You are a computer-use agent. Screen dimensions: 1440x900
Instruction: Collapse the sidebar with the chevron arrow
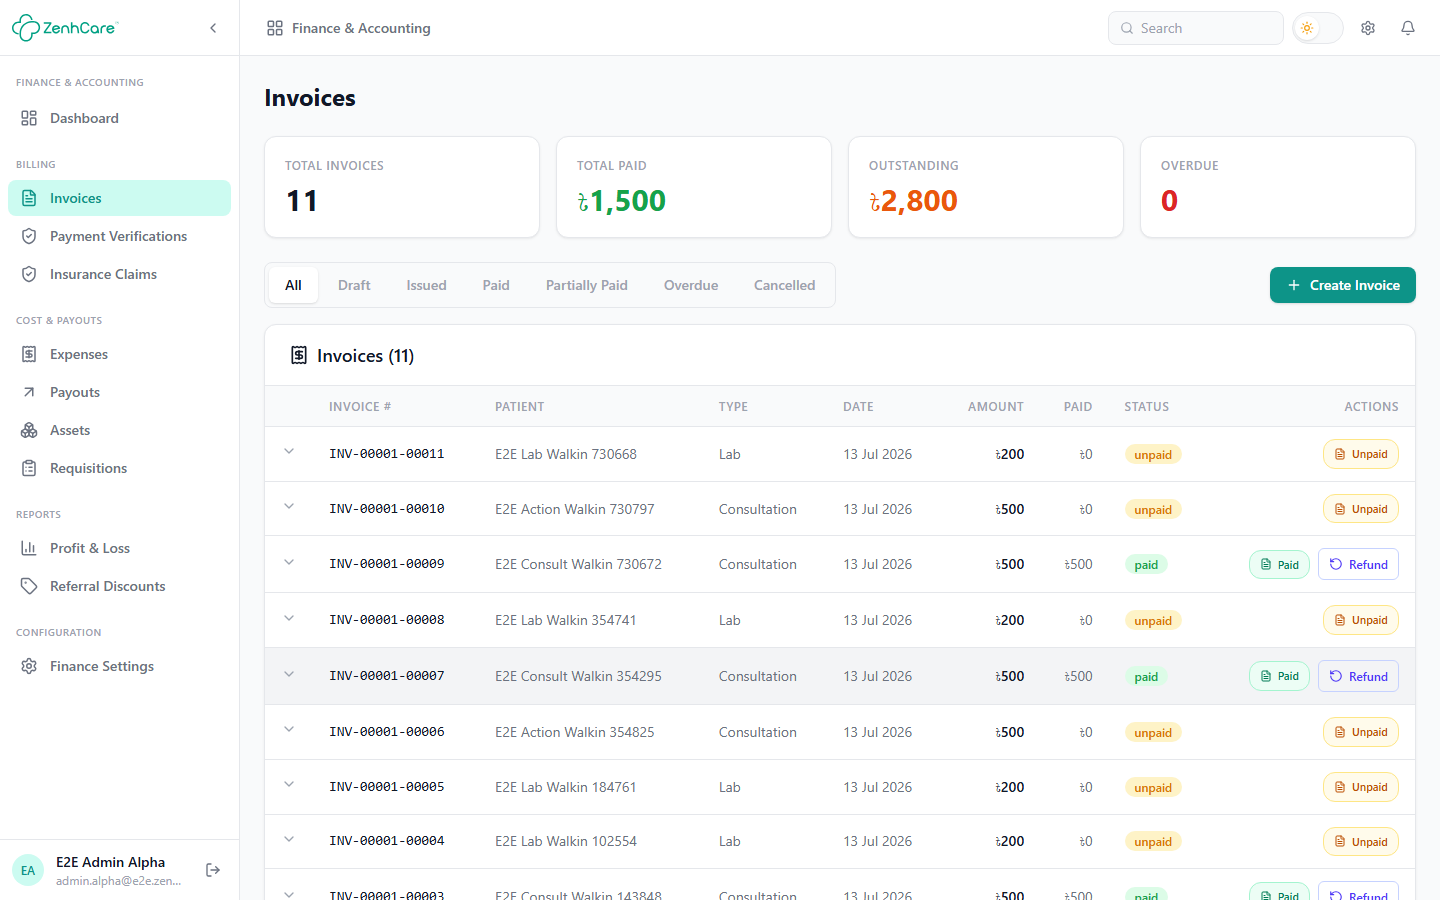tap(213, 28)
